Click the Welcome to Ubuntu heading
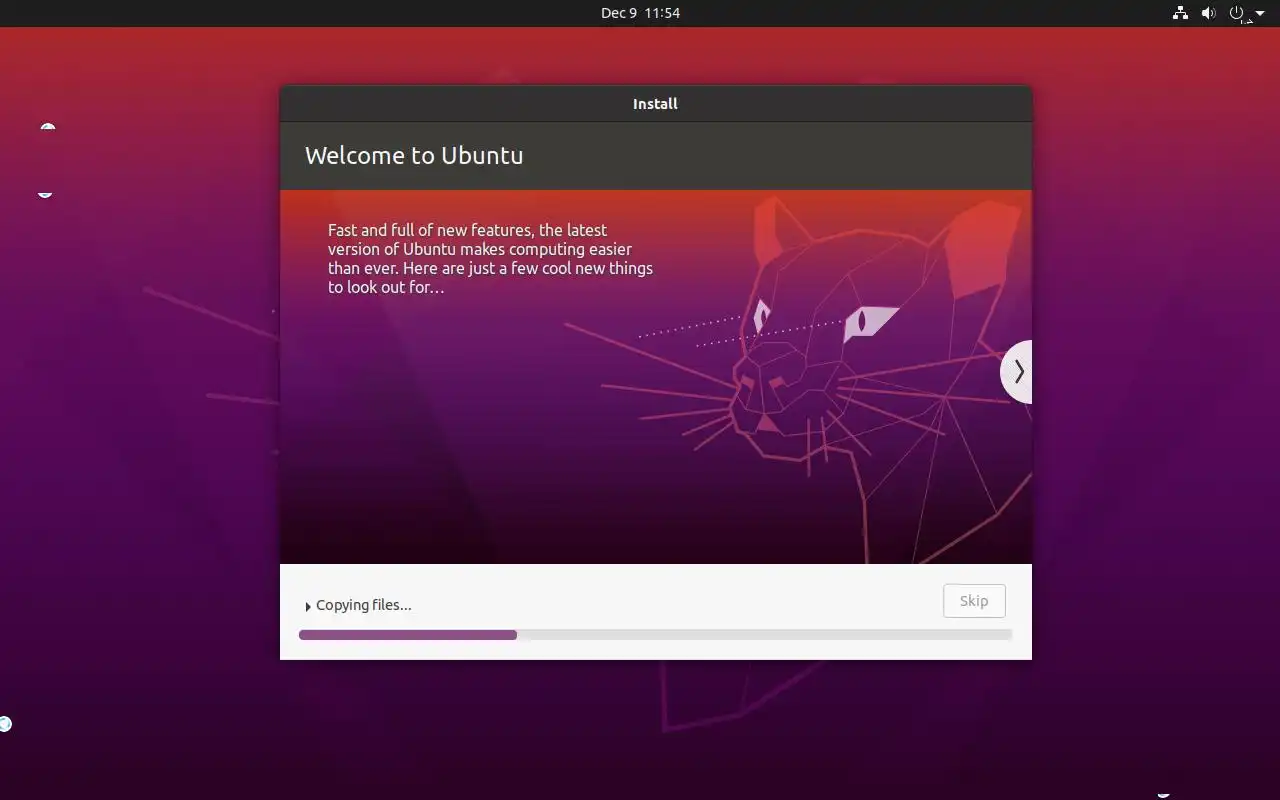The width and height of the screenshot is (1280, 800). click(x=414, y=155)
